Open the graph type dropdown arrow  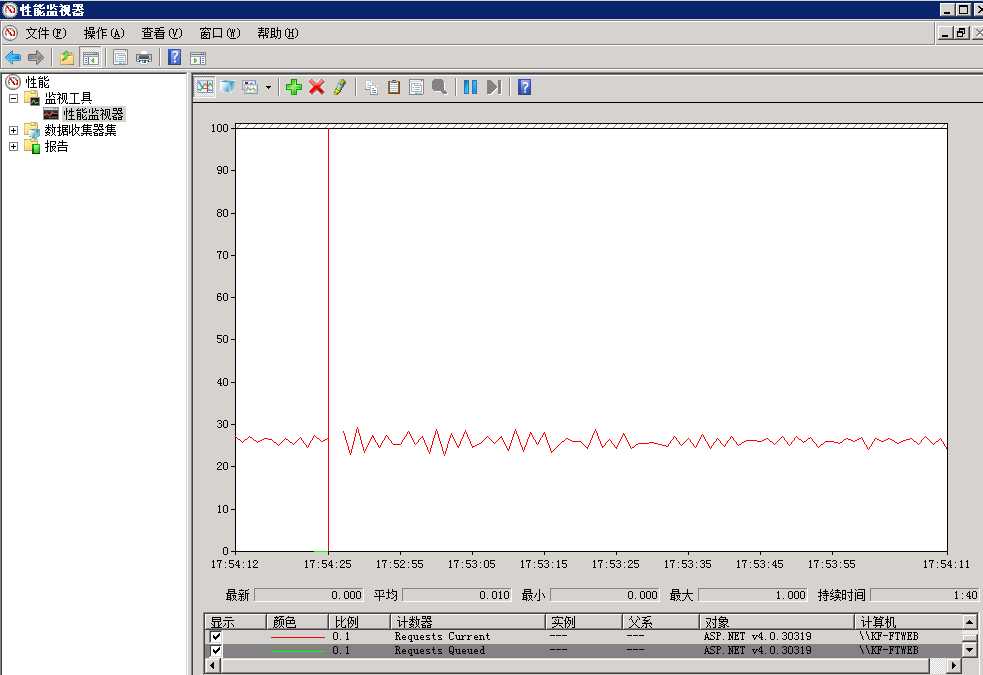(x=268, y=88)
